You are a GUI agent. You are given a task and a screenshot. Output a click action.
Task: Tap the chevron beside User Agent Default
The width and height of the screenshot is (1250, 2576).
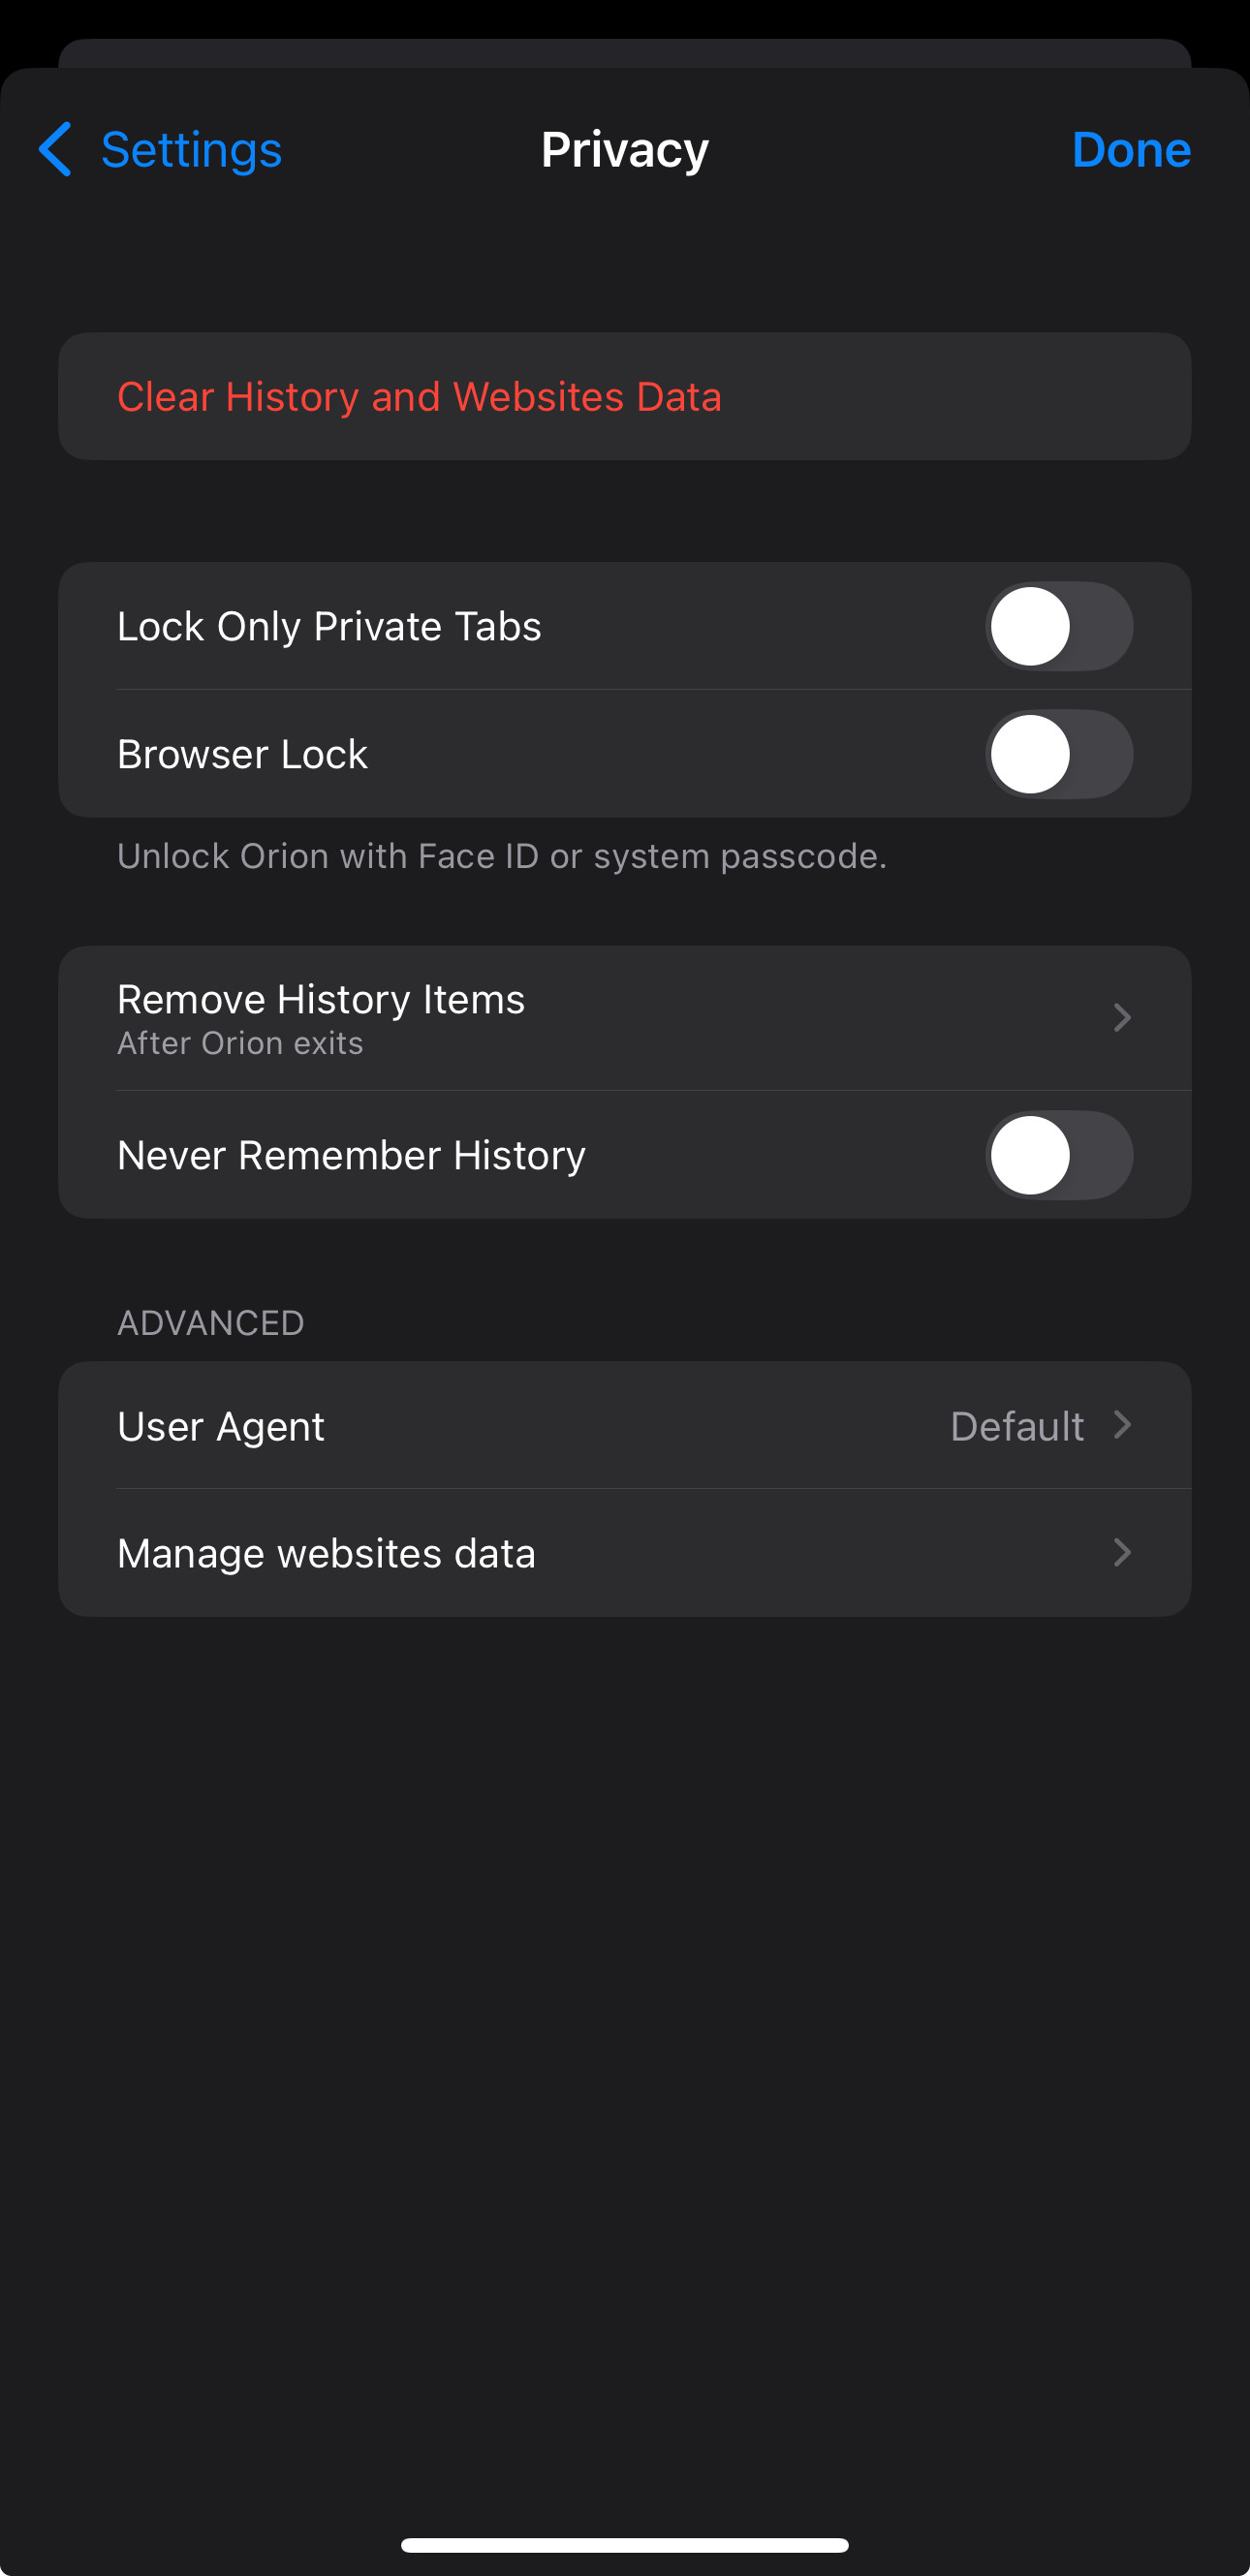1122,1425
